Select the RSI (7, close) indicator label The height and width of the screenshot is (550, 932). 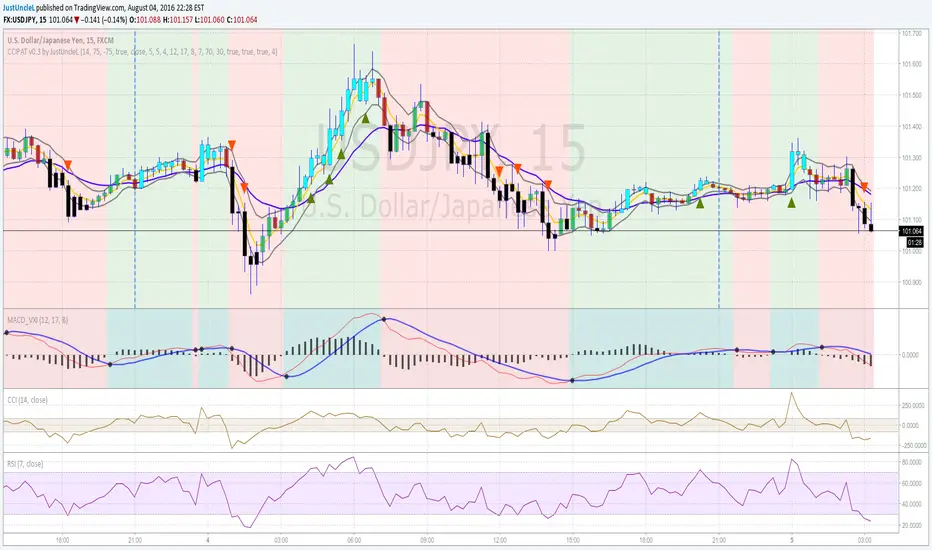pos(25,464)
